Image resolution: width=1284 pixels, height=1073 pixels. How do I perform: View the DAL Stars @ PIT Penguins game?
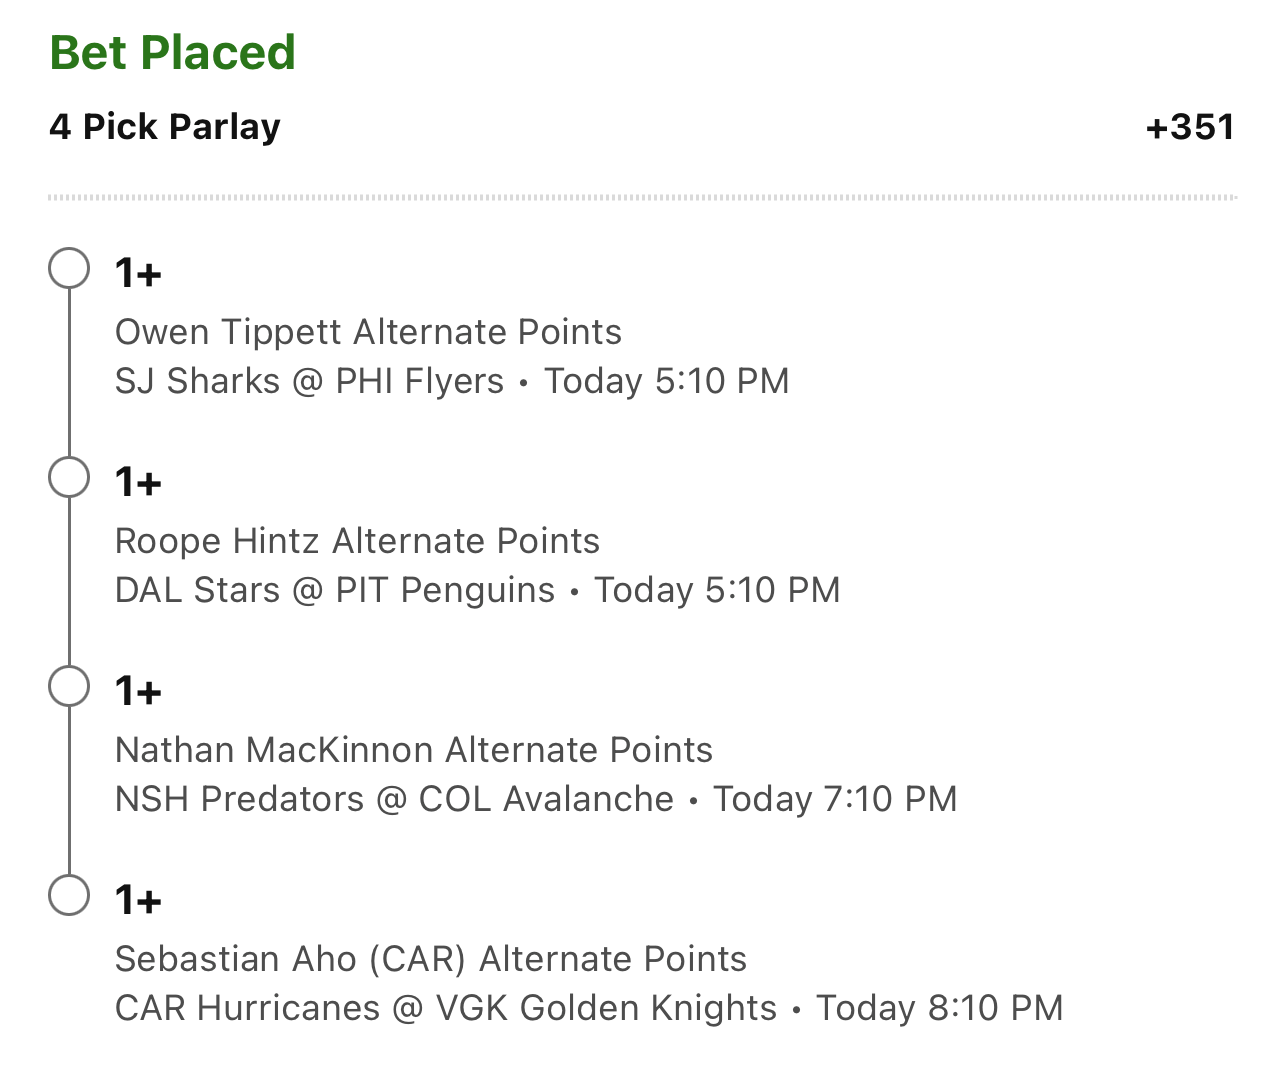[335, 590]
